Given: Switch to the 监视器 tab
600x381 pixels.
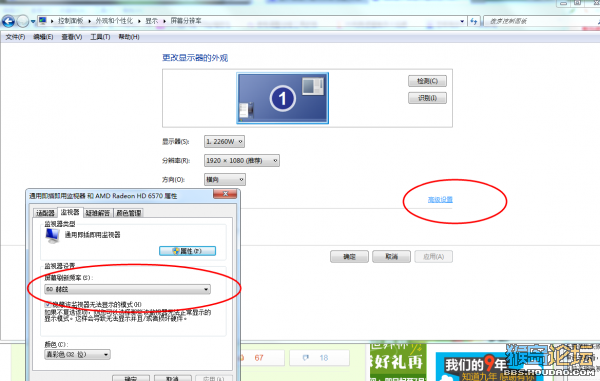Looking at the screenshot, I should pyautogui.click(x=70, y=212).
